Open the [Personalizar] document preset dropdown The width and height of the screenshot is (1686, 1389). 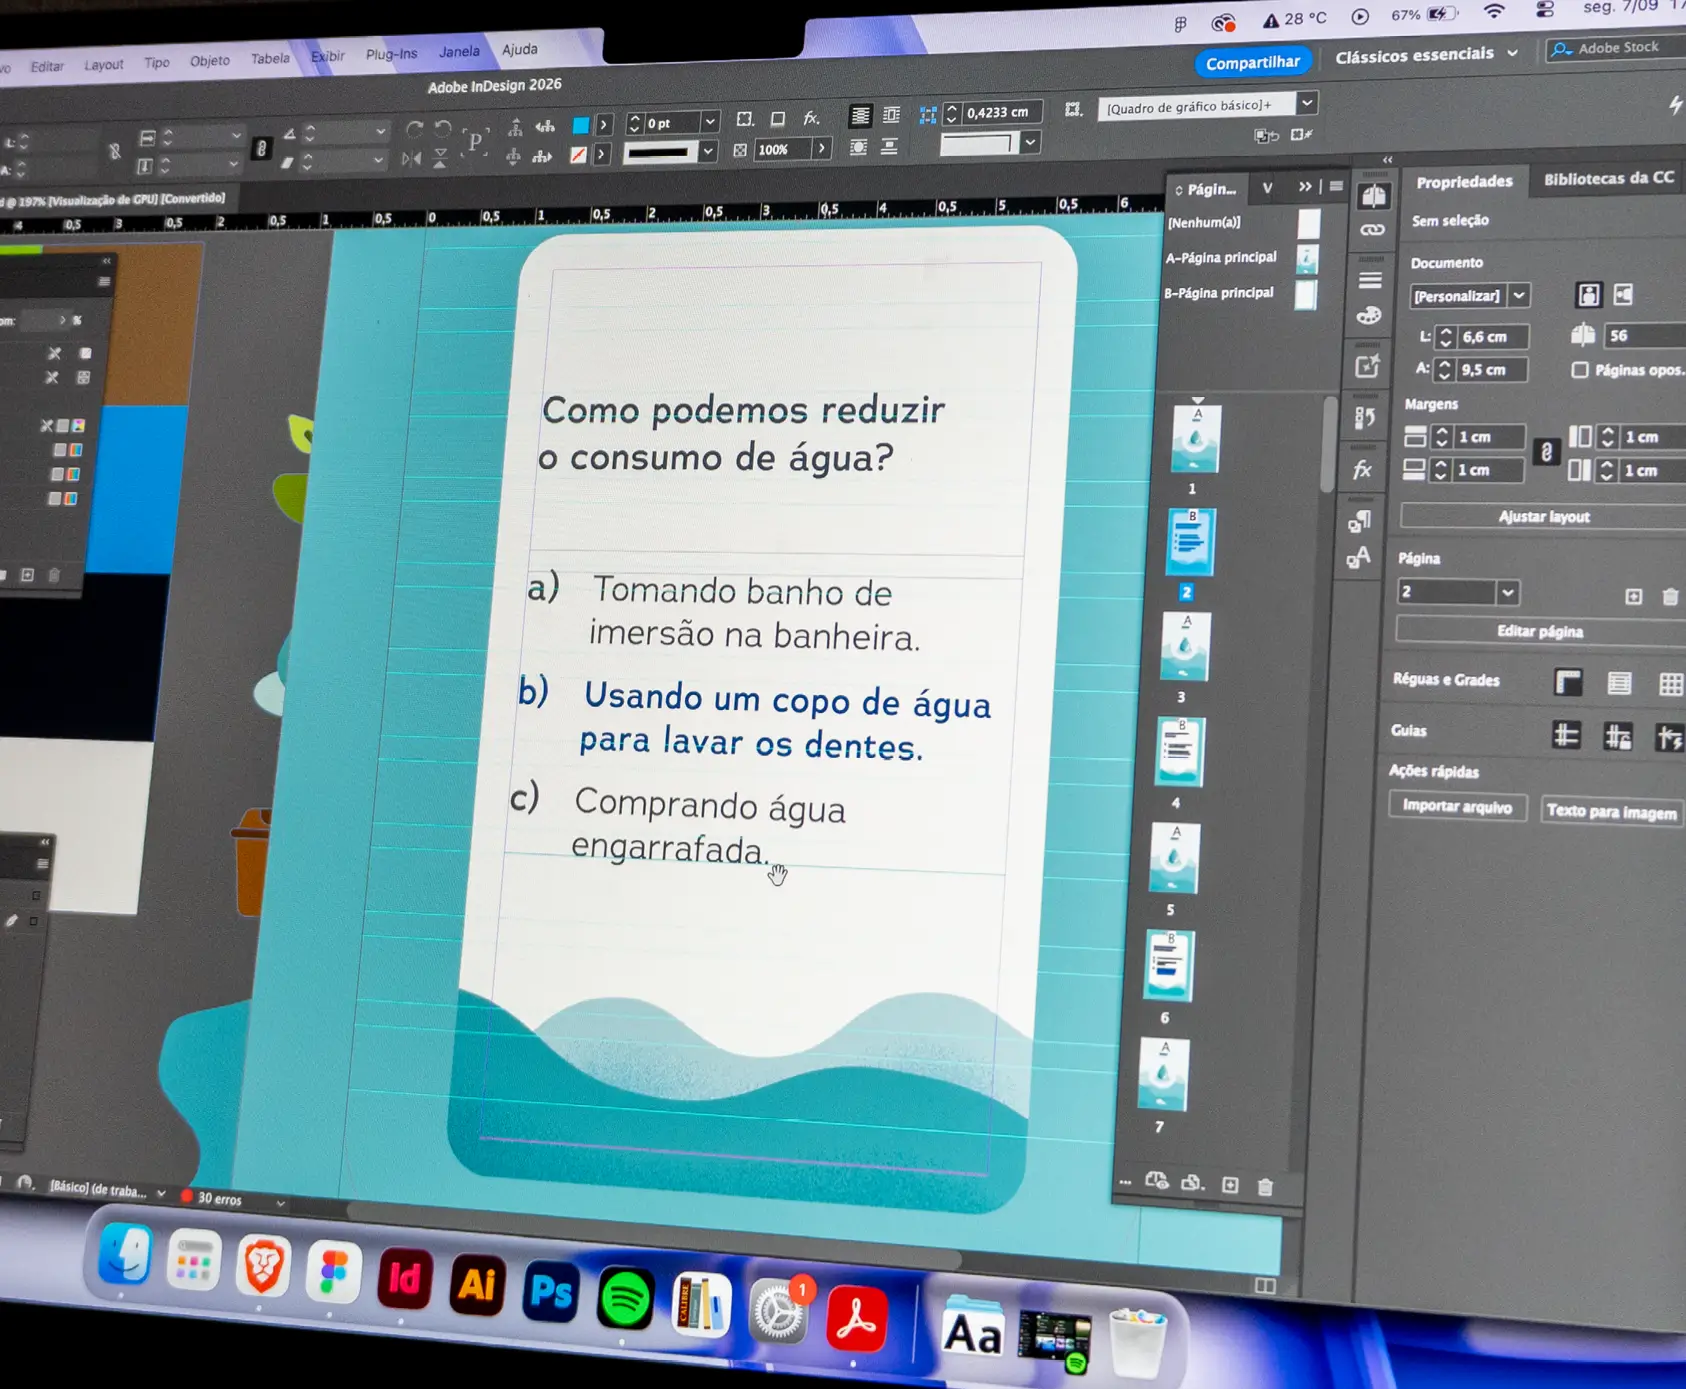click(1469, 296)
